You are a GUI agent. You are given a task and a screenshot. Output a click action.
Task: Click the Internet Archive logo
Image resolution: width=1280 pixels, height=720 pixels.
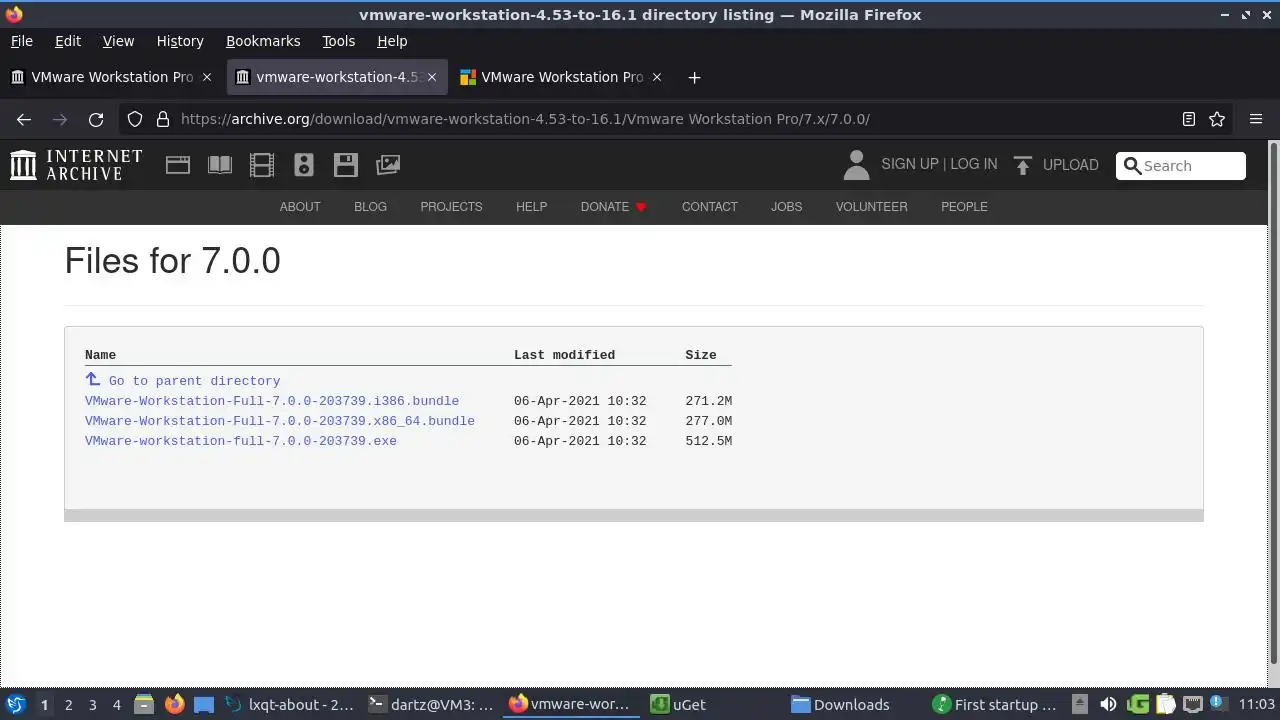76,165
